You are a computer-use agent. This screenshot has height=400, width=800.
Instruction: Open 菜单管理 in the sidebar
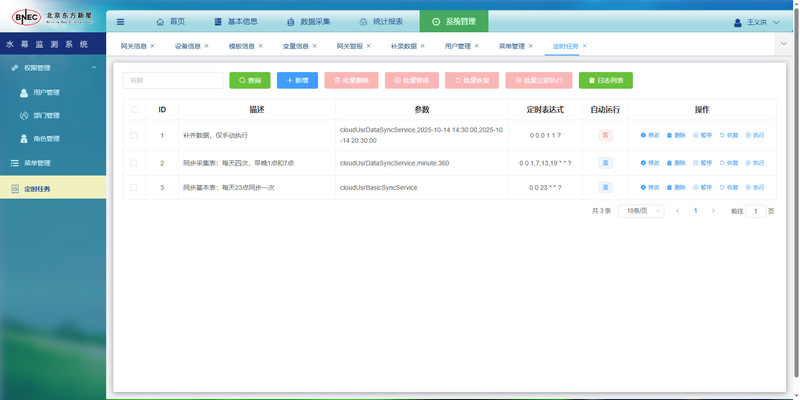click(x=53, y=163)
